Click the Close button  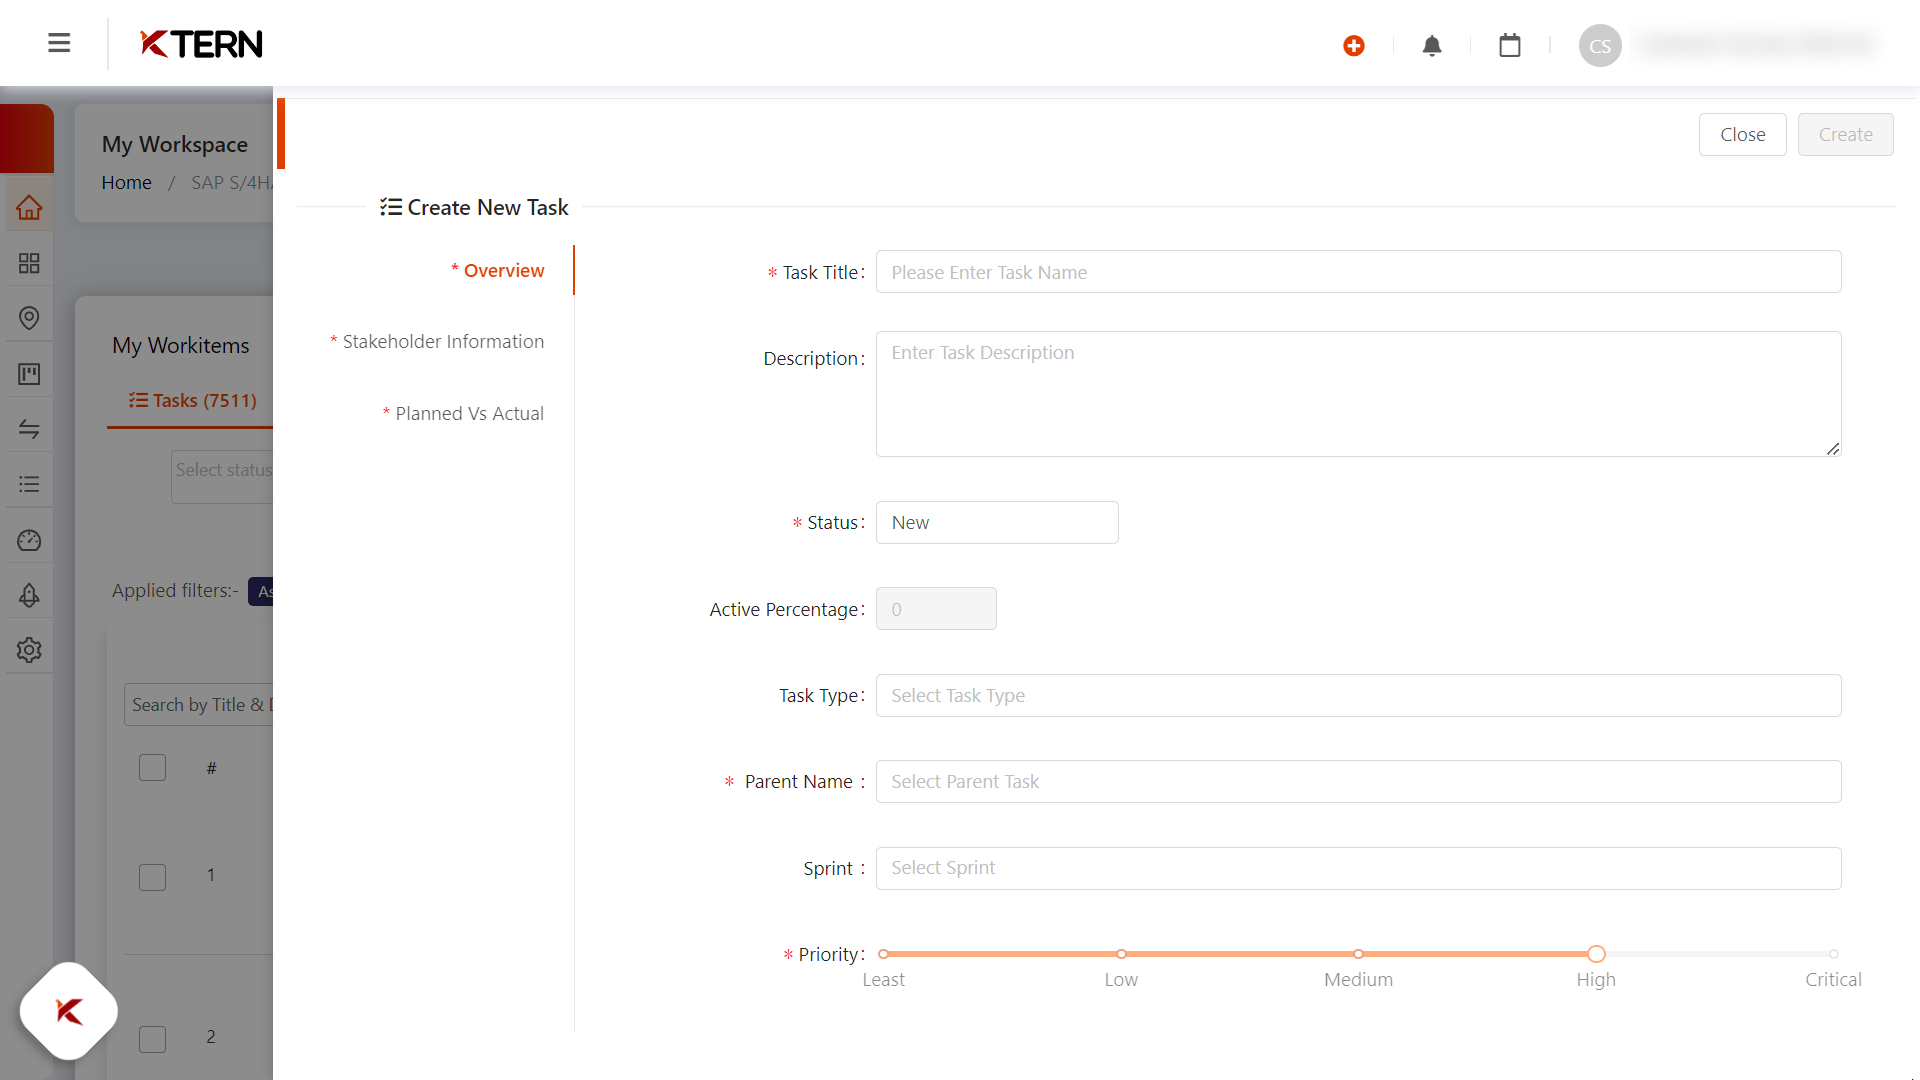coord(1742,134)
